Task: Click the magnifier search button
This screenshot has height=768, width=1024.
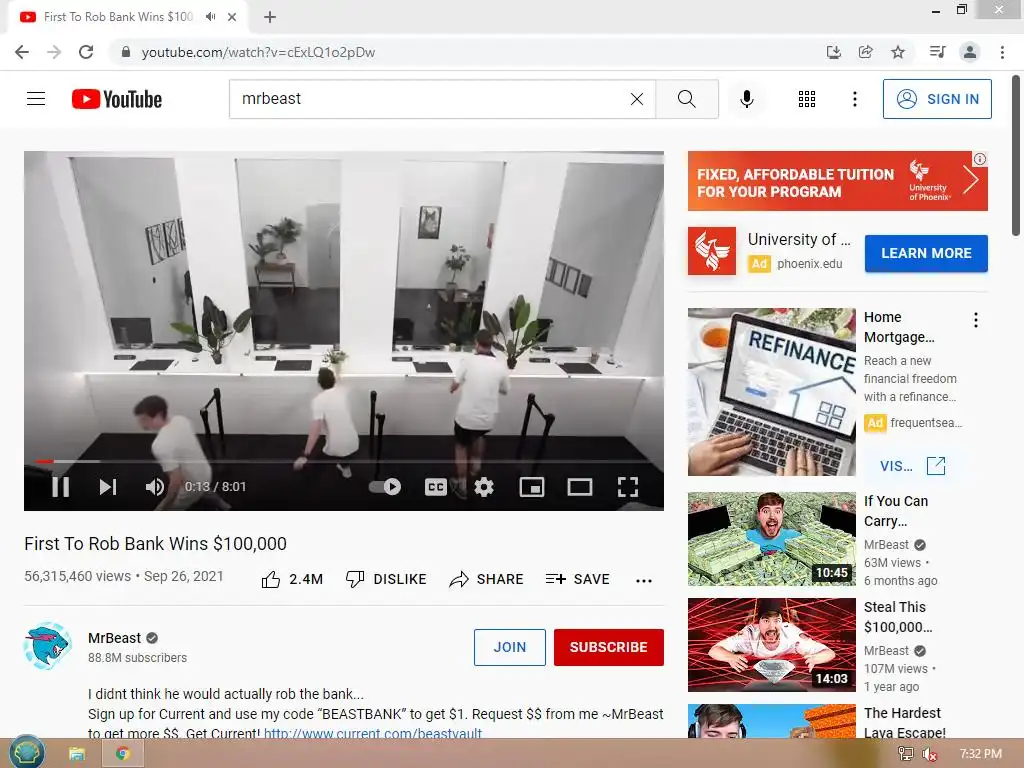Action: pos(687,99)
